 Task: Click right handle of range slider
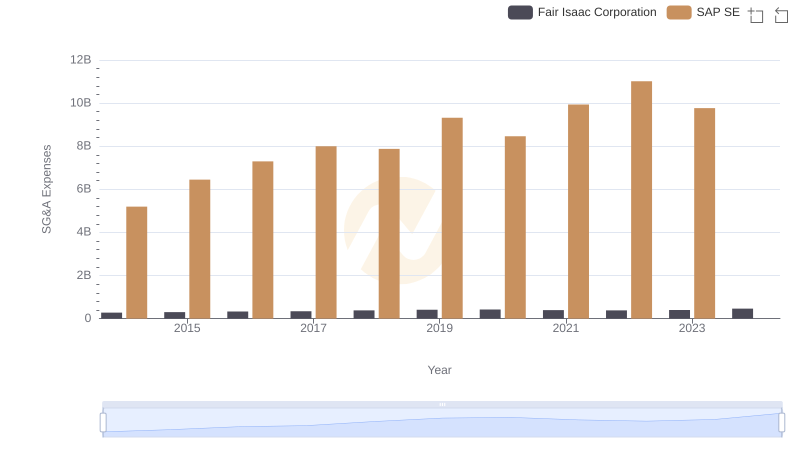point(781,423)
